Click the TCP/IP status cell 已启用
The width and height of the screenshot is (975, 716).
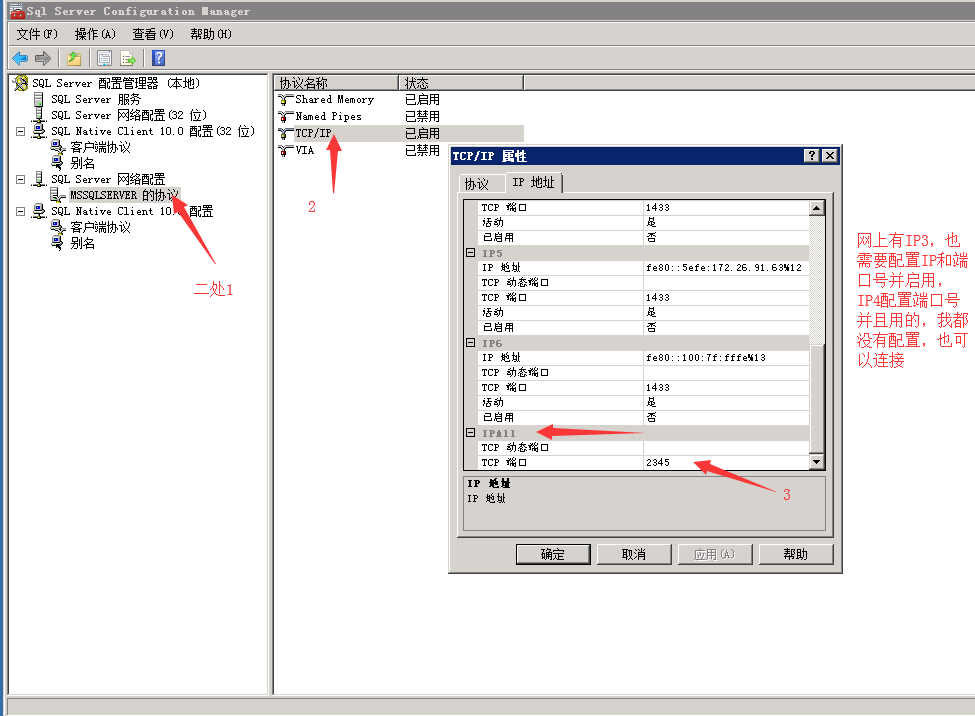(422, 133)
